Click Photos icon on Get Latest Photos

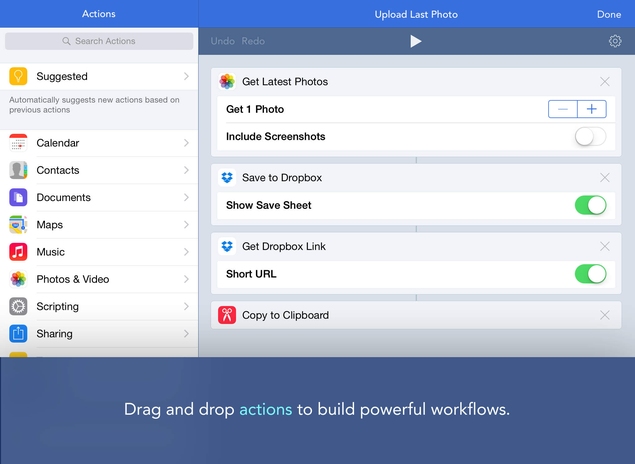pyautogui.click(x=227, y=81)
